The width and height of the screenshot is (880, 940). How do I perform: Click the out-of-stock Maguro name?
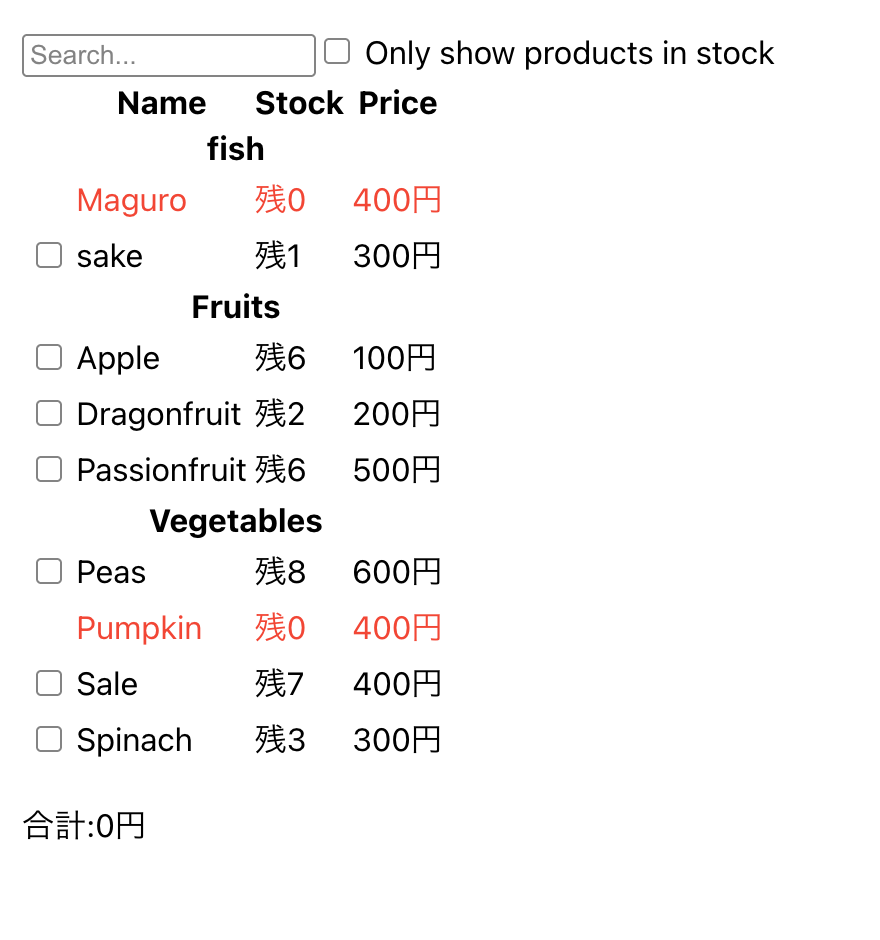point(132,200)
